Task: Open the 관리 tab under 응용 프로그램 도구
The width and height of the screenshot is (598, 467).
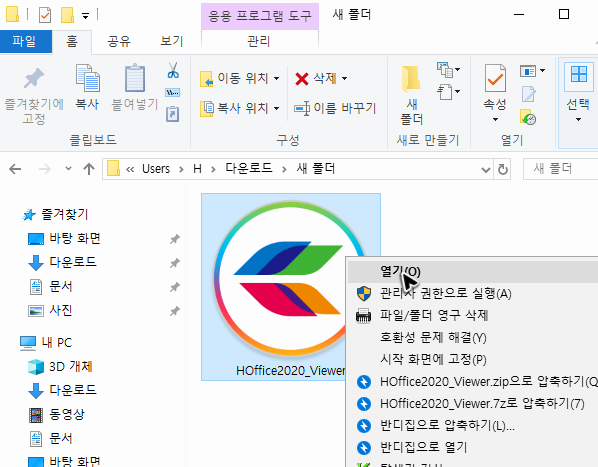Action: [x=259, y=41]
